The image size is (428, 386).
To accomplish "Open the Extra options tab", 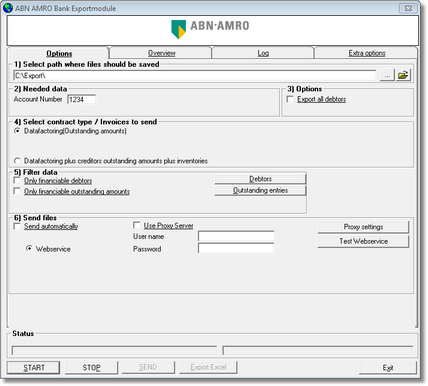I will pyautogui.click(x=367, y=53).
